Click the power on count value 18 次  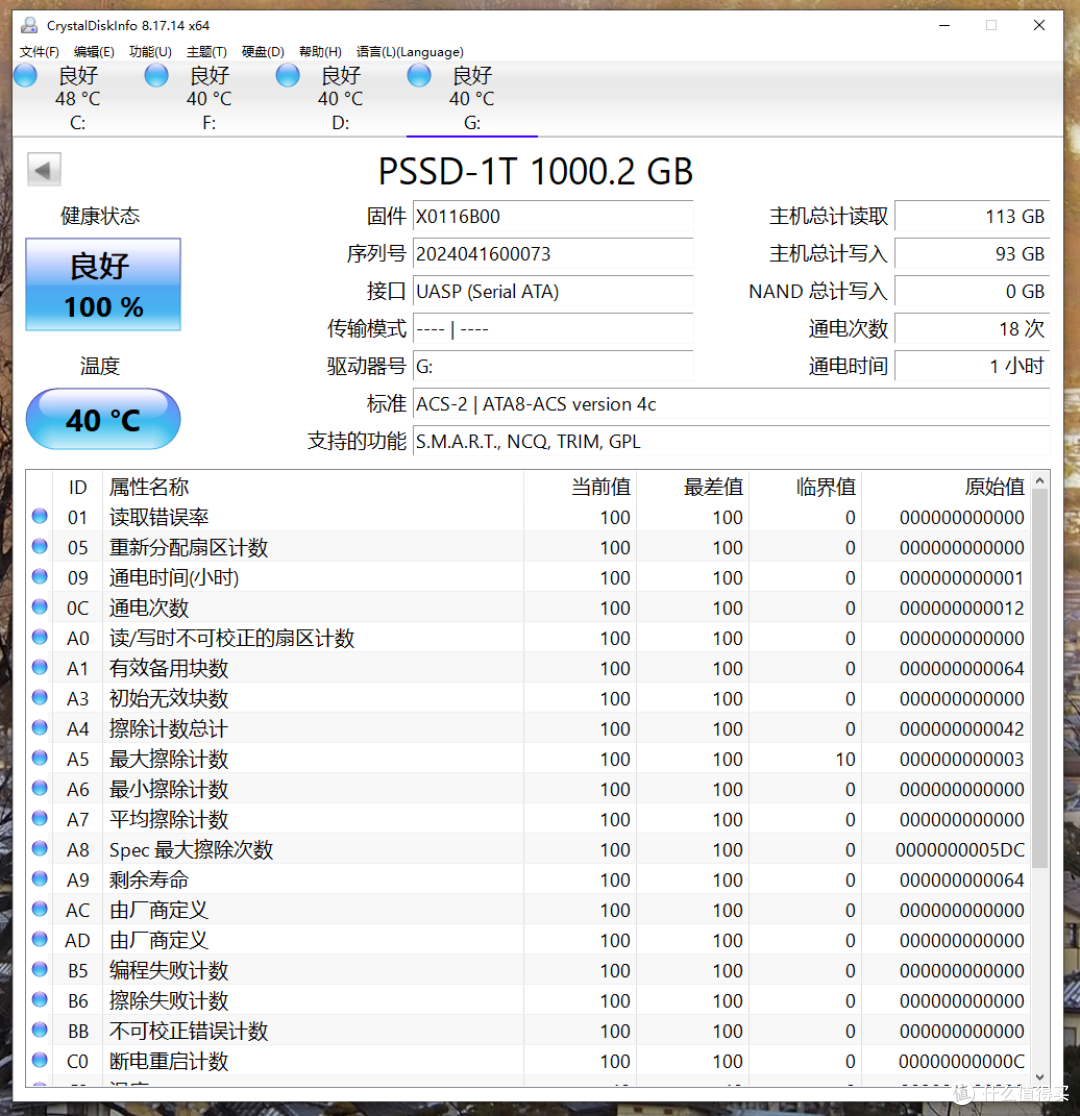coord(972,329)
